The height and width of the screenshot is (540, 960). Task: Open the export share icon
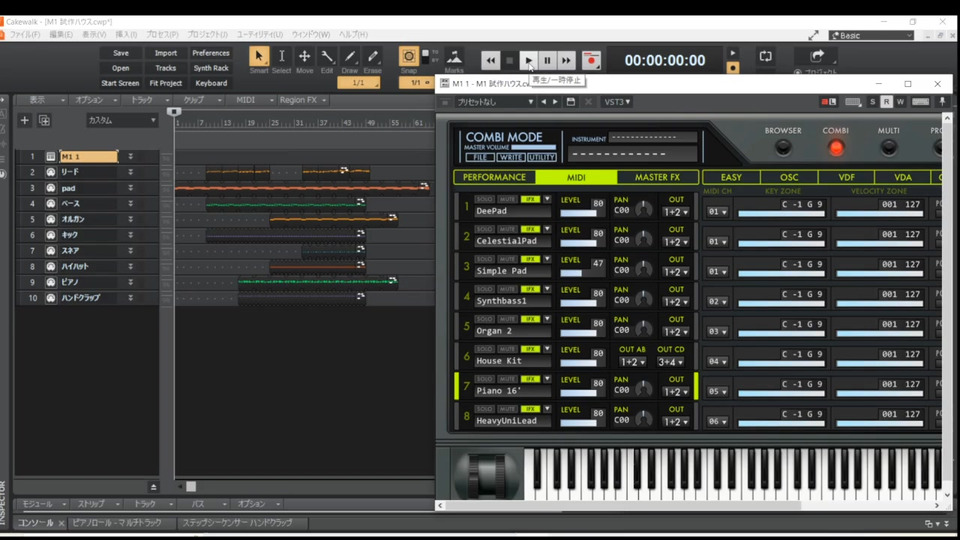[x=817, y=56]
